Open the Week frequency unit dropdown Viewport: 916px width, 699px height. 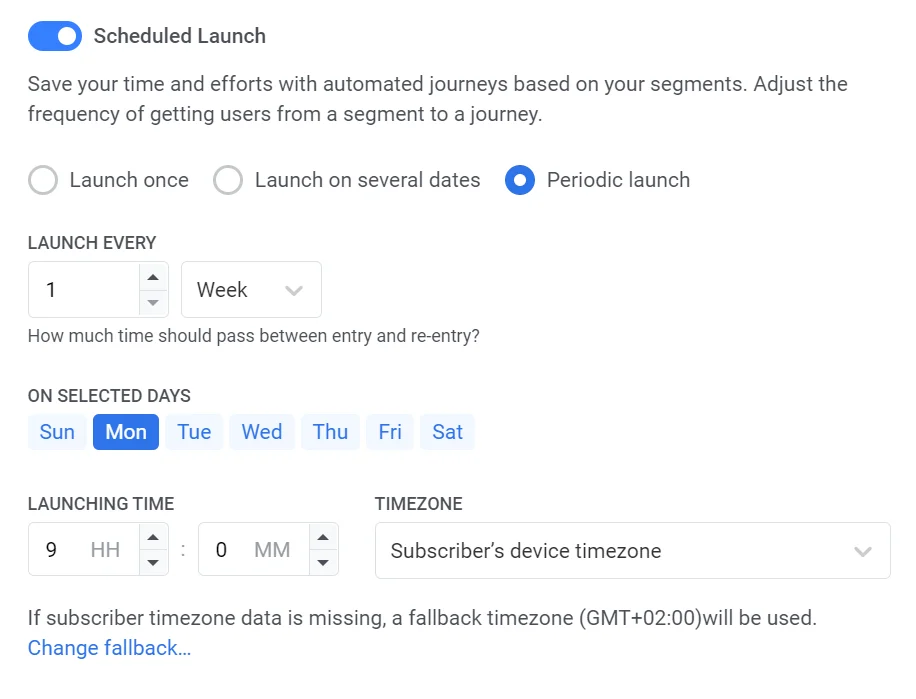pyautogui.click(x=251, y=290)
